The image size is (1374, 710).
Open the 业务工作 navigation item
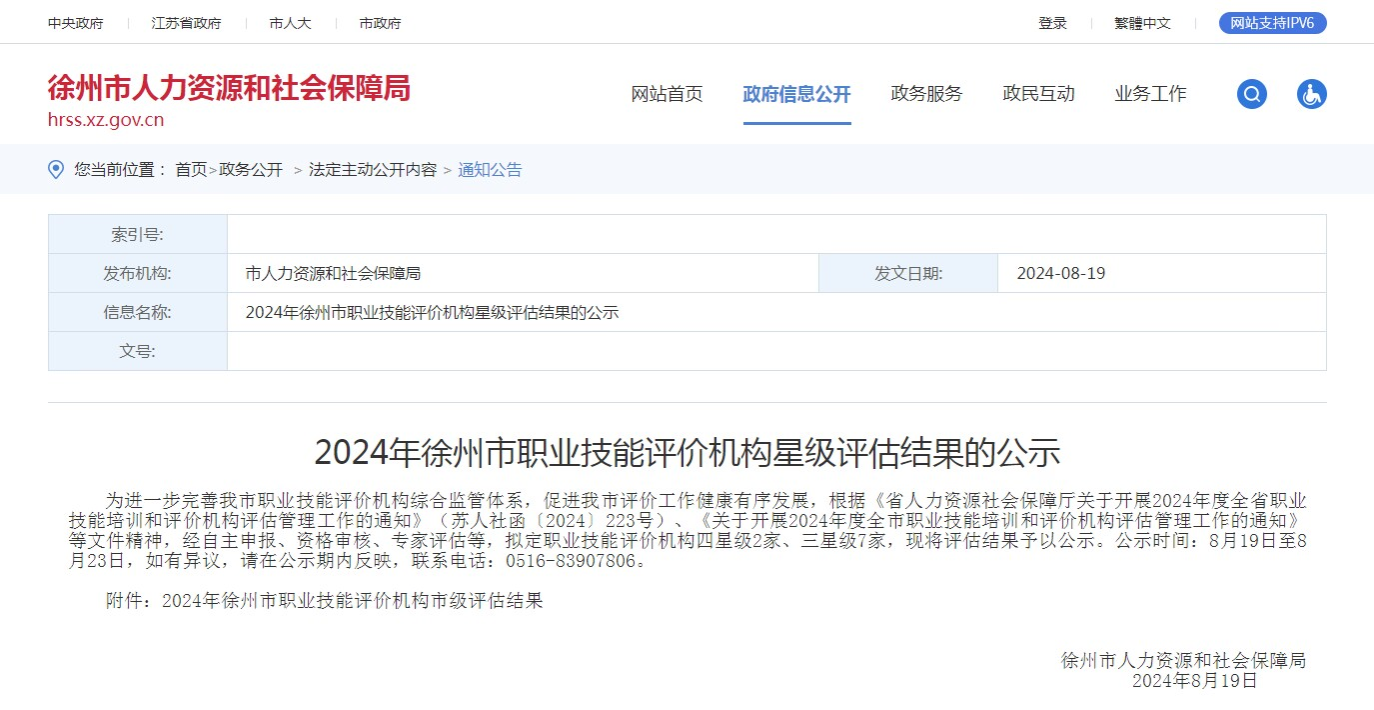coord(1151,94)
